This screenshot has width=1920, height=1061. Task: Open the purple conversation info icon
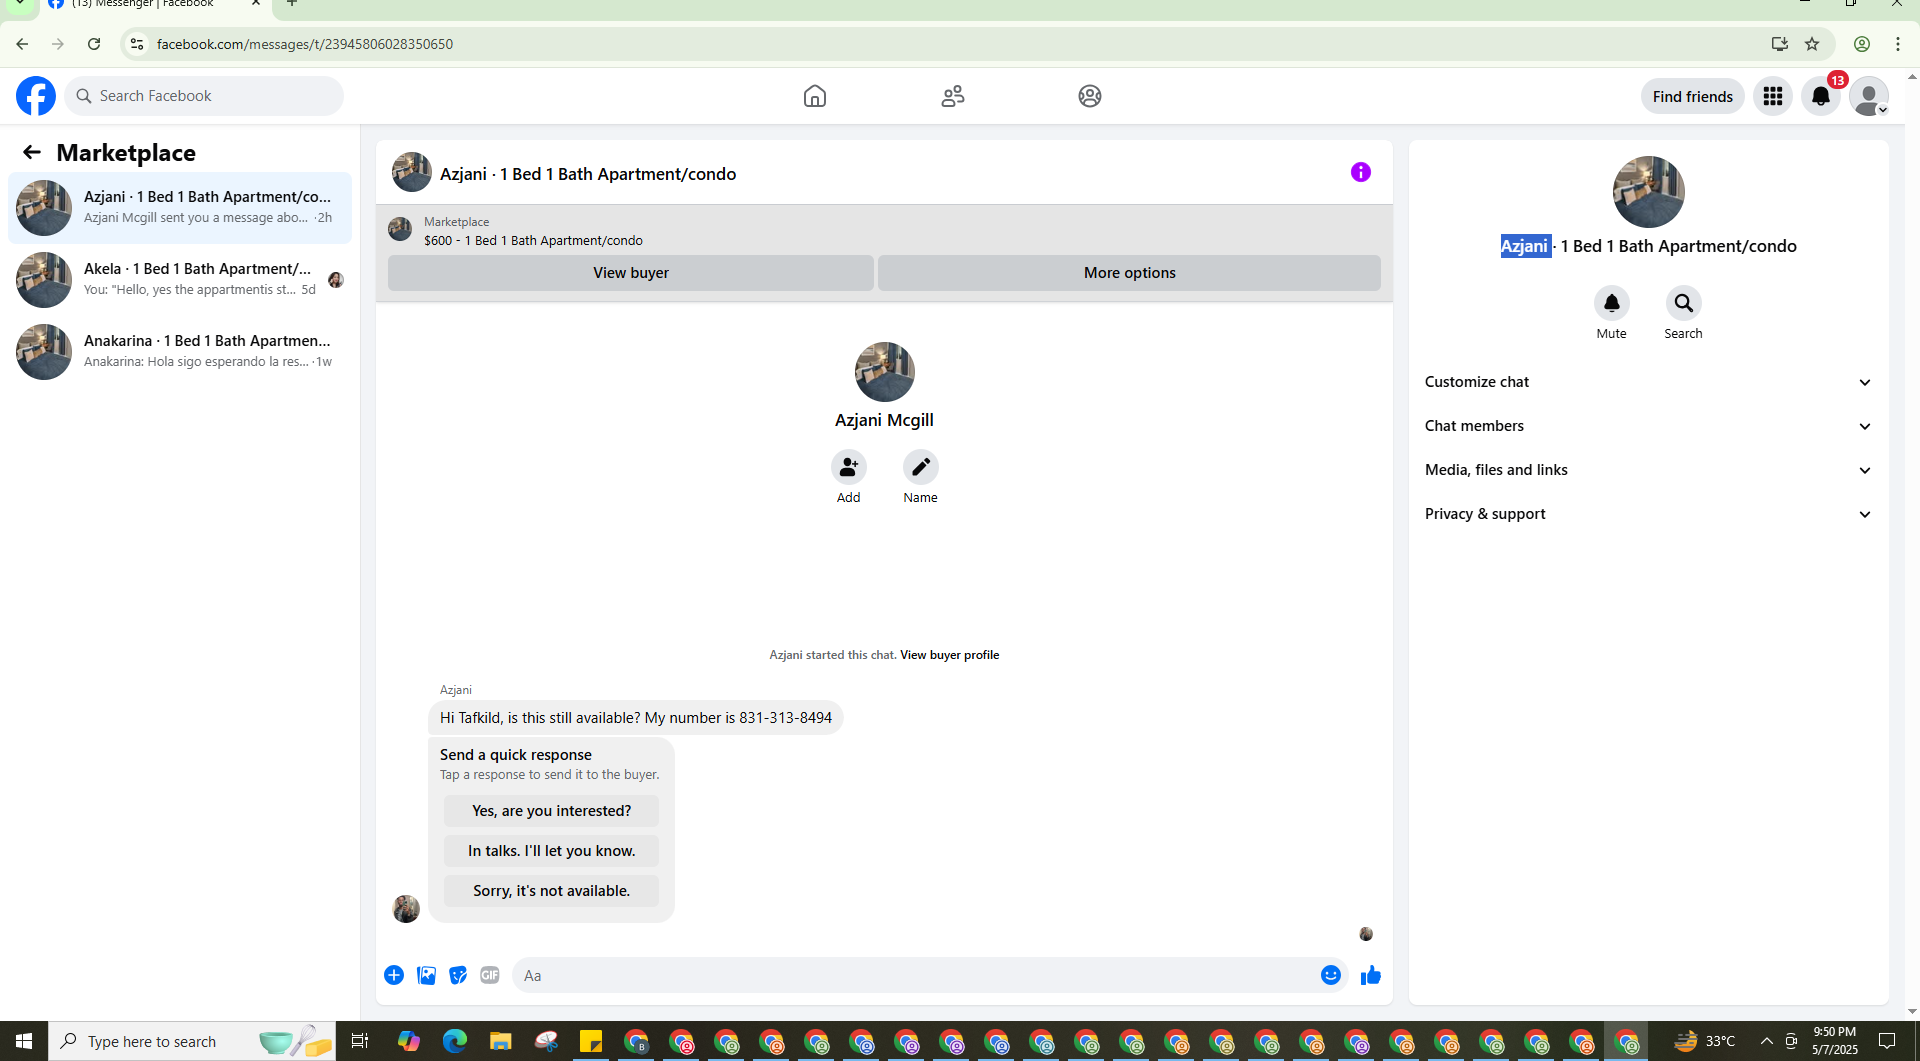(x=1361, y=172)
